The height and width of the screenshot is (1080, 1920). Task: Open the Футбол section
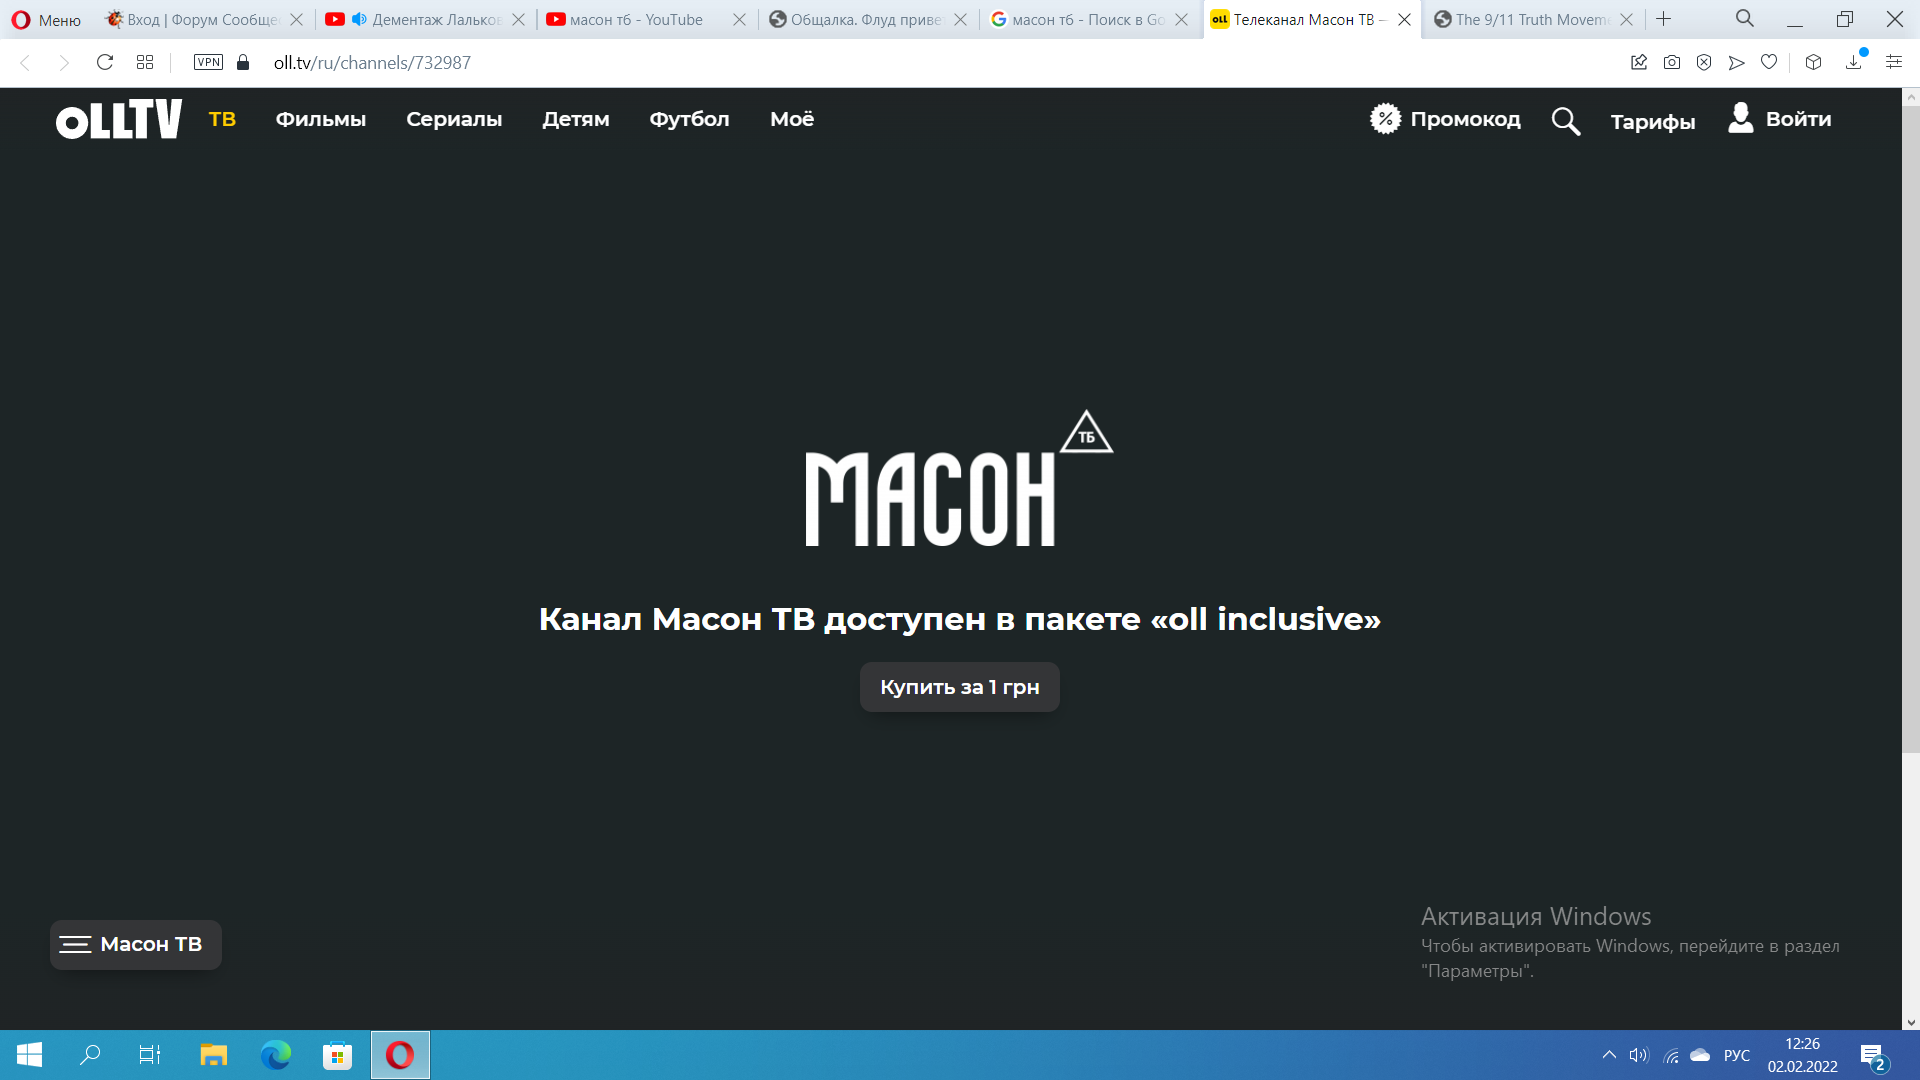pos(690,119)
